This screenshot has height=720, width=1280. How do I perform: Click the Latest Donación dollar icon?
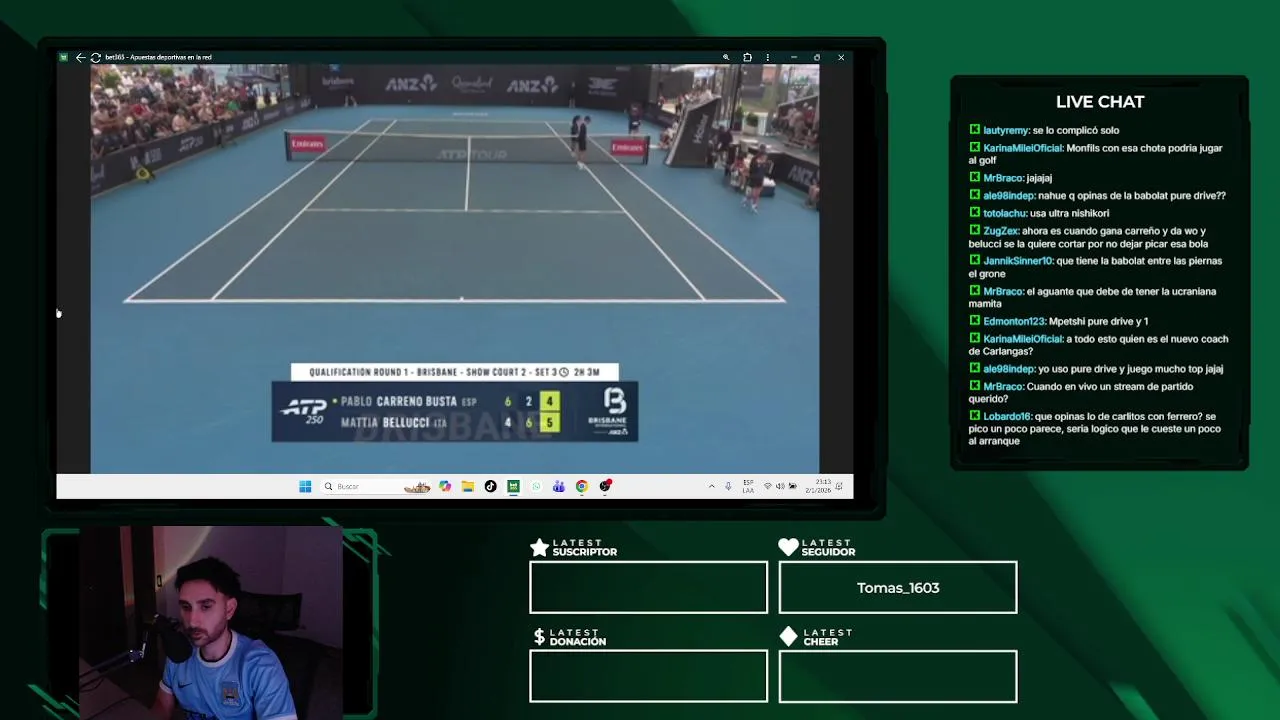coord(540,636)
